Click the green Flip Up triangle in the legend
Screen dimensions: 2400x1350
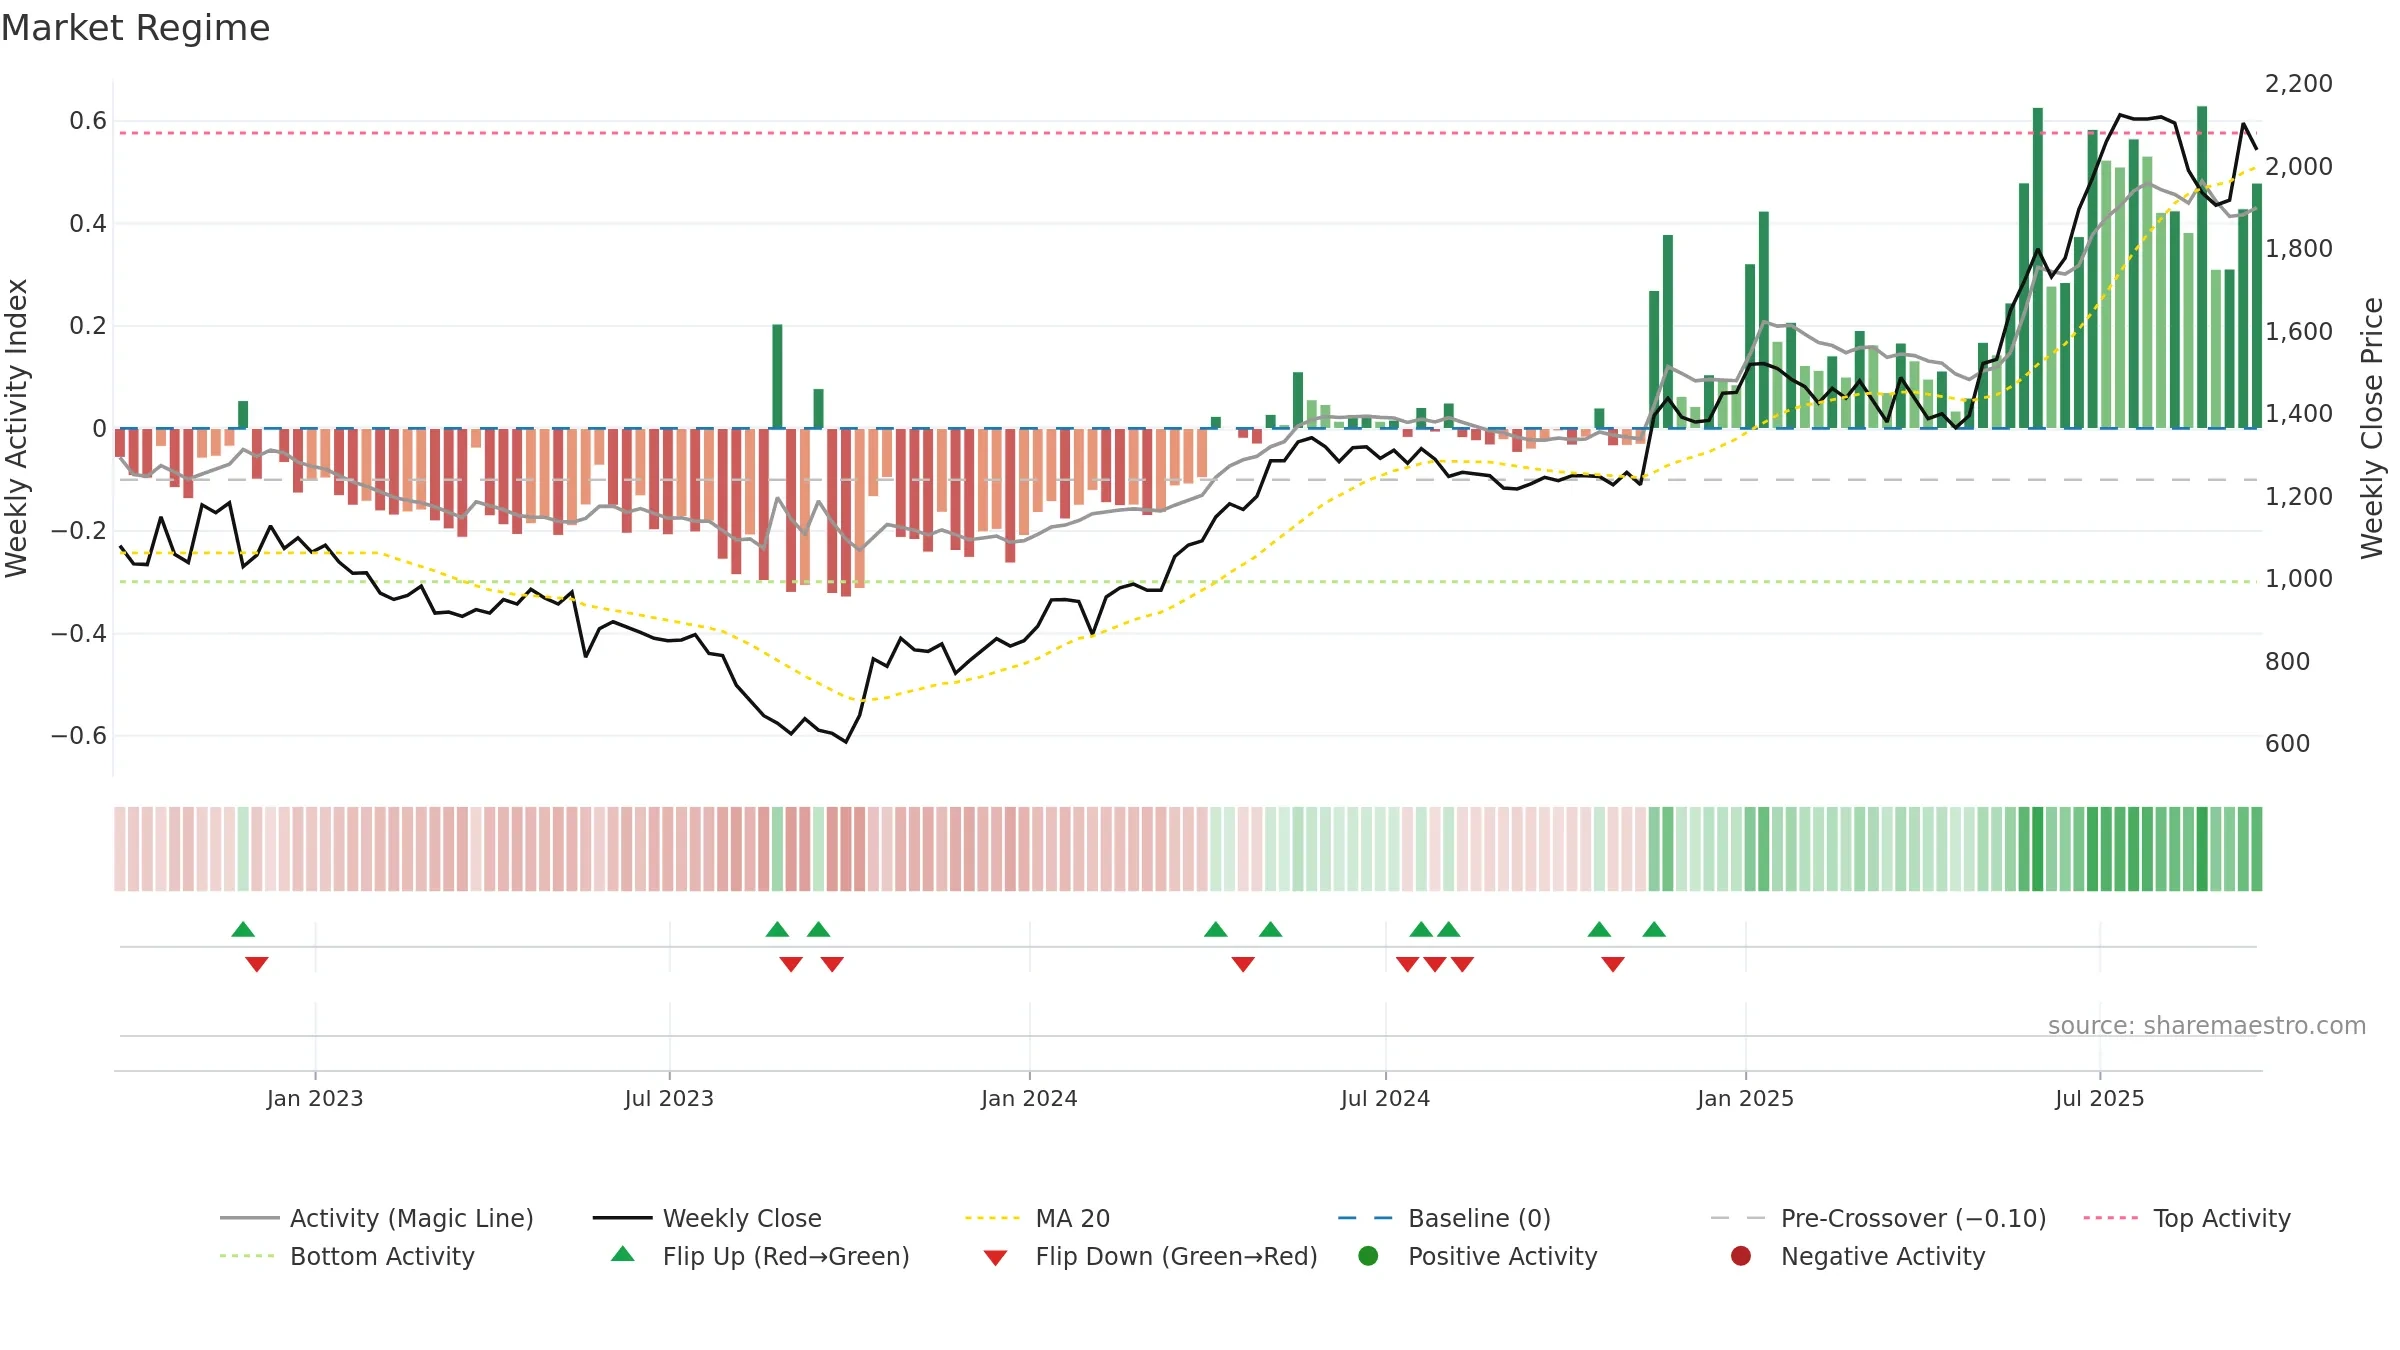coord(623,1254)
